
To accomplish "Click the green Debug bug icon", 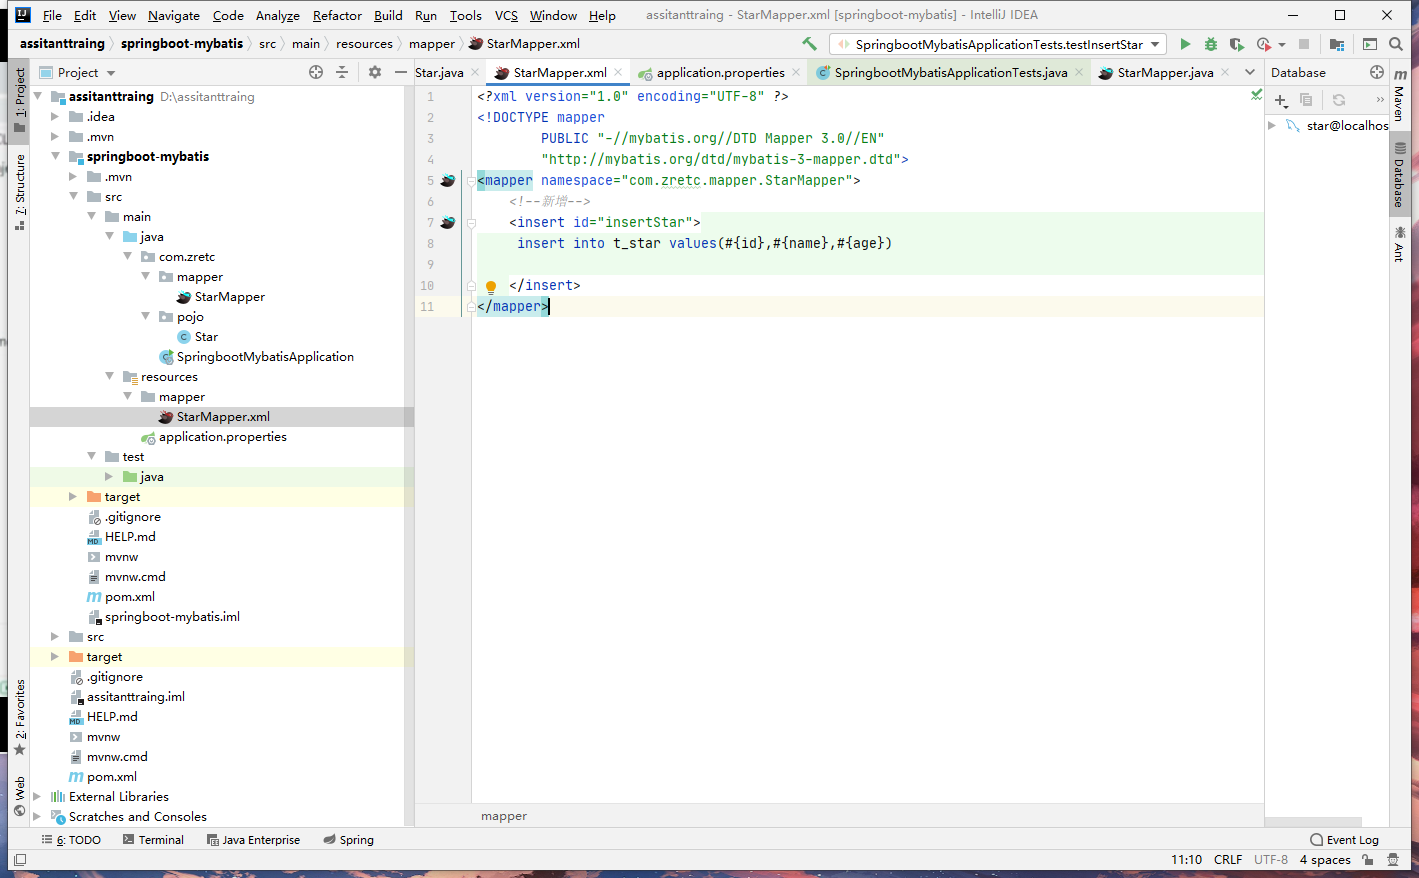I will click(x=1211, y=44).
